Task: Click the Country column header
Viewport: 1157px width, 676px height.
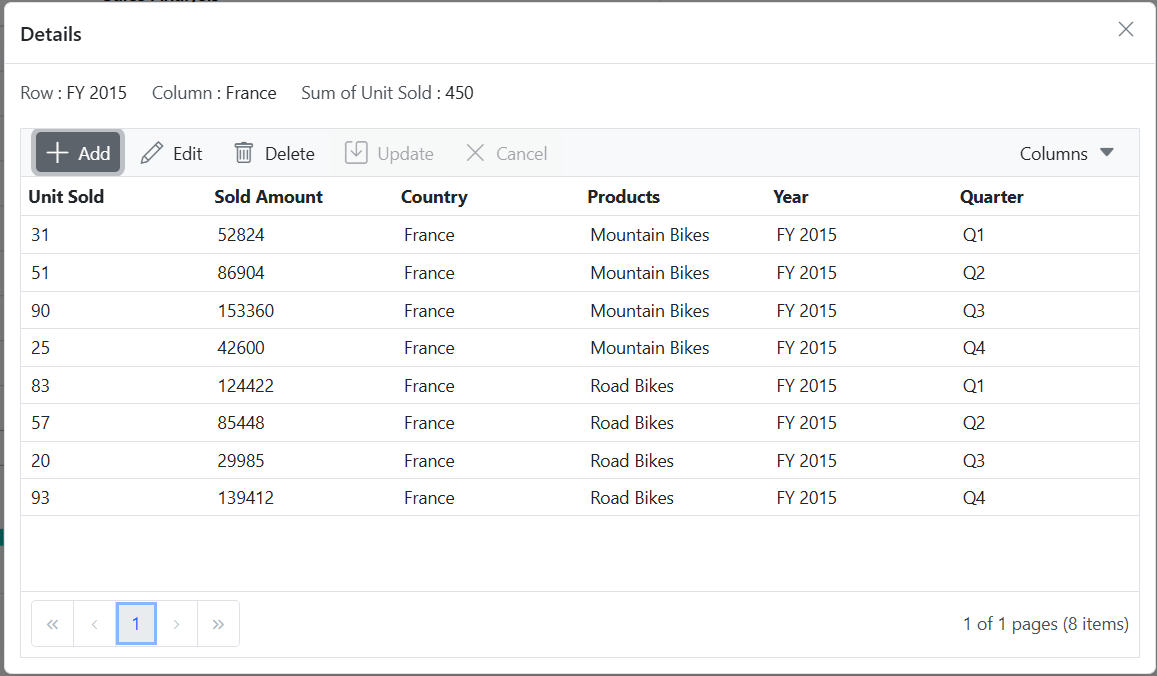Action: (434, 196)
